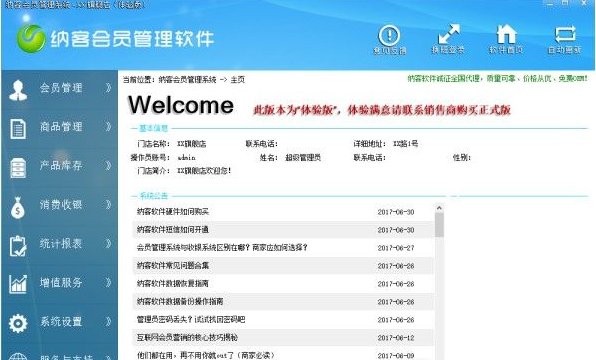
Task: Open 产品库存 menu label
Action: (61, 165)
